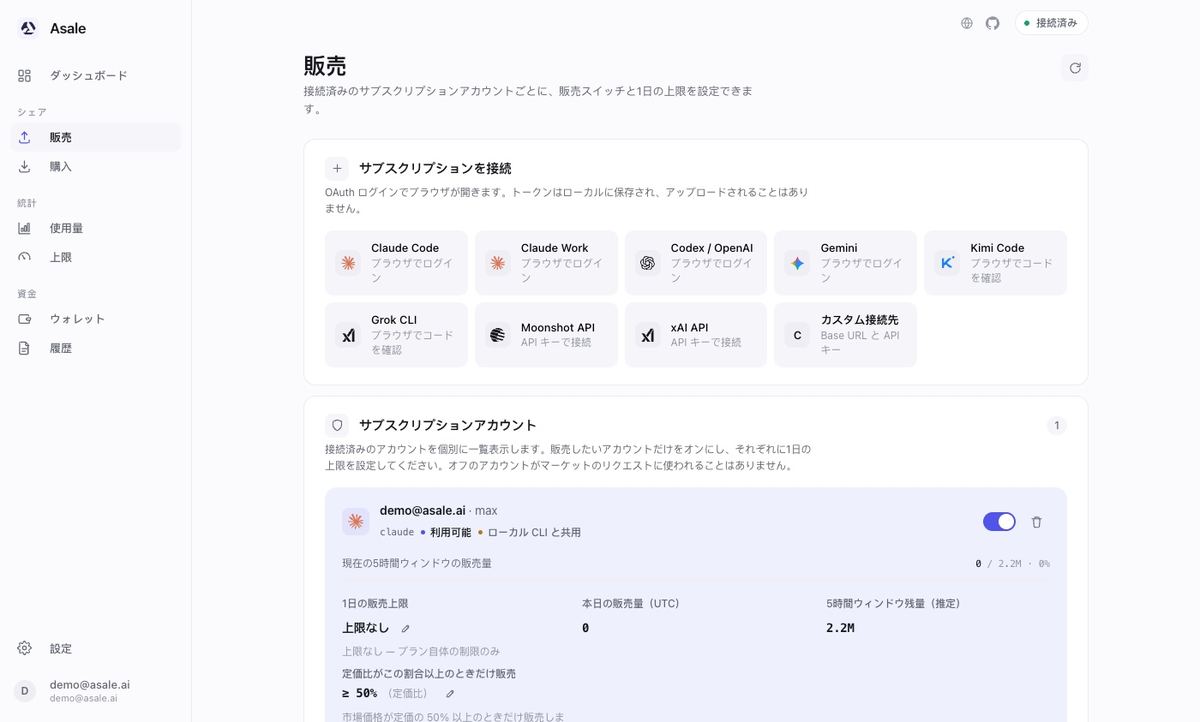Click the Gemini sparkle icon

point(797,263)
